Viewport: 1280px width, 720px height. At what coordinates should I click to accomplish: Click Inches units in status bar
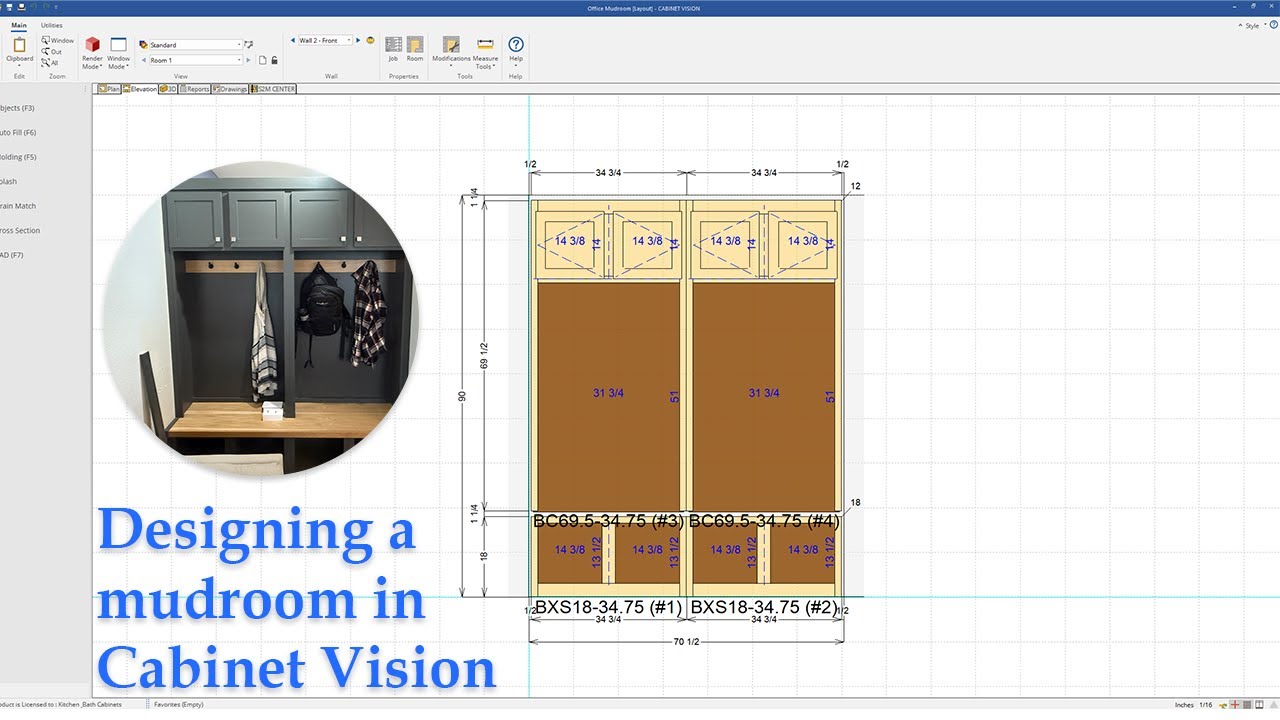click(1184, 705)
